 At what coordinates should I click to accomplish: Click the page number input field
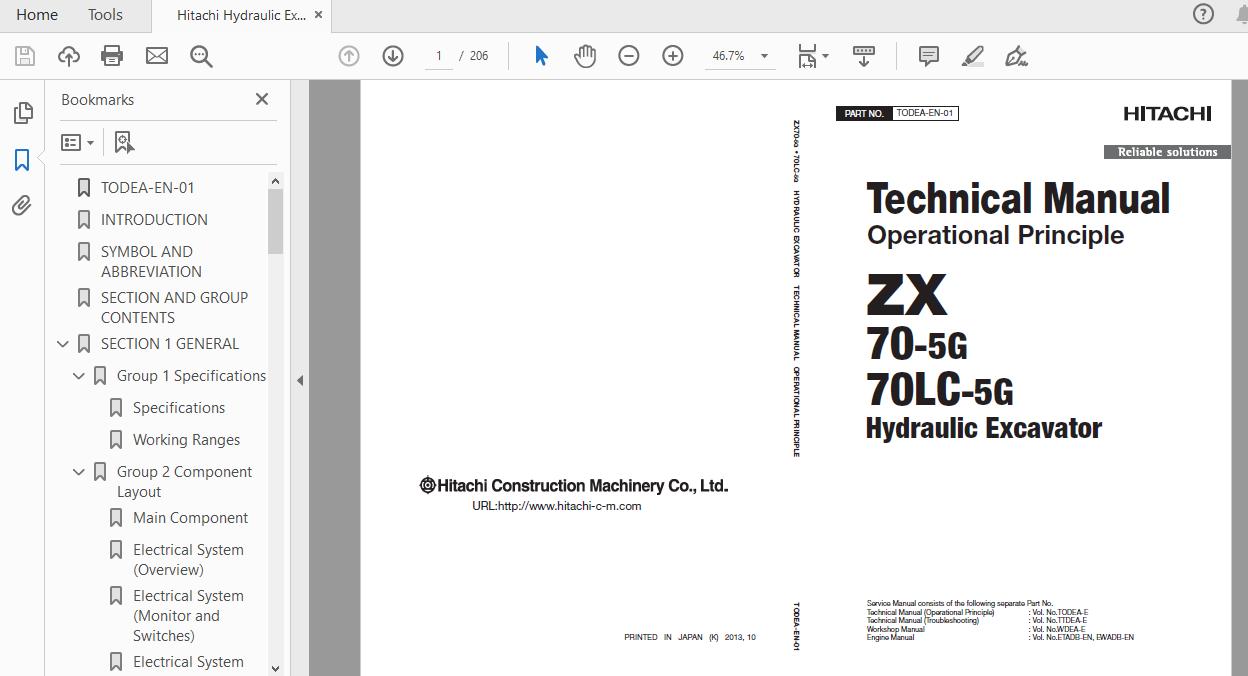click(x=438, y=56)
